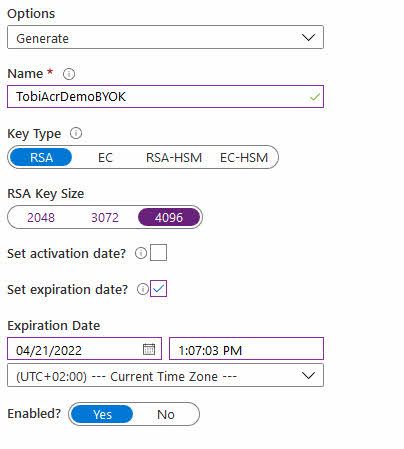Set Enabled to No
The width and height of the screenshot is (404, 449).
pos(166,414)
